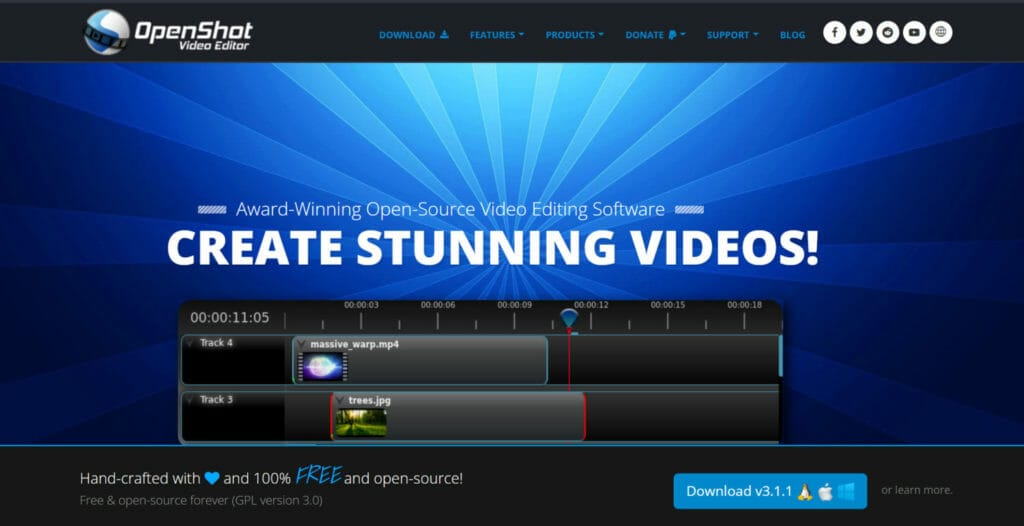
Task: Follow the 'or learn more.' link
Action: (916, 490)
